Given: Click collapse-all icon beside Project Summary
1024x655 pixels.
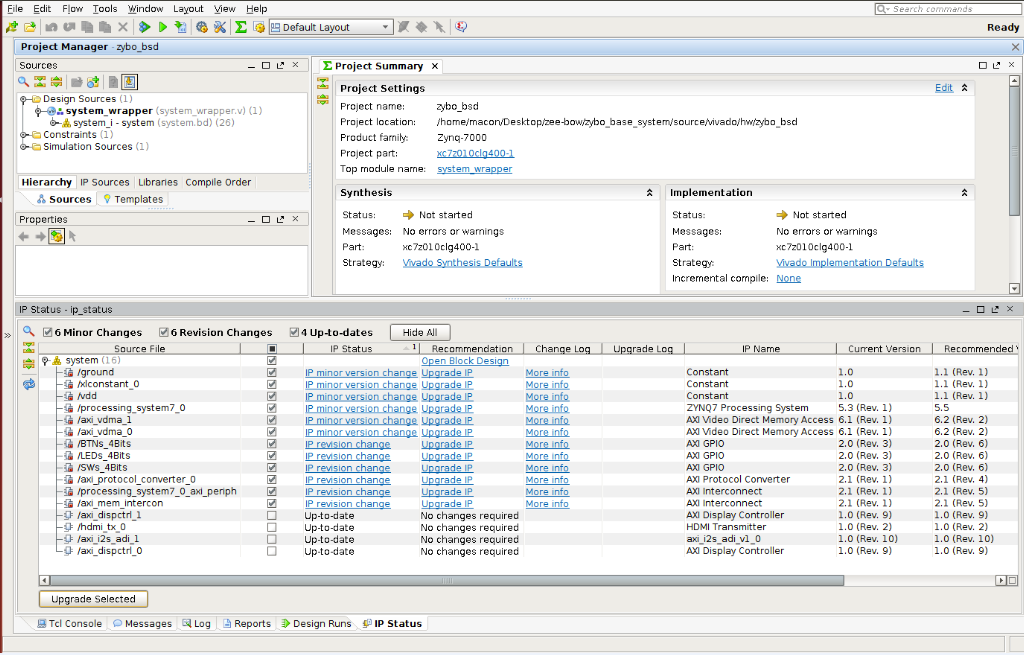Looking at the screenshot, I should (x=323, y=84).
